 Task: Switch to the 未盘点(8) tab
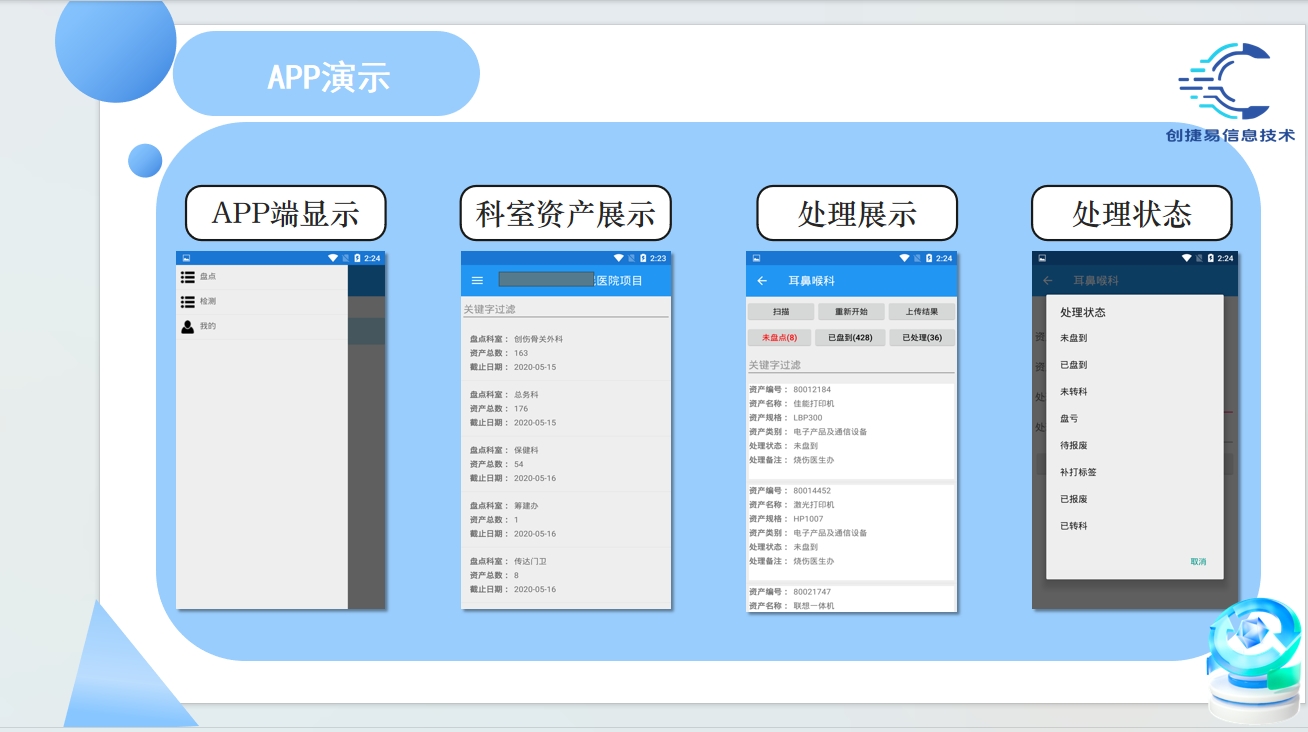tap(779, 338)
